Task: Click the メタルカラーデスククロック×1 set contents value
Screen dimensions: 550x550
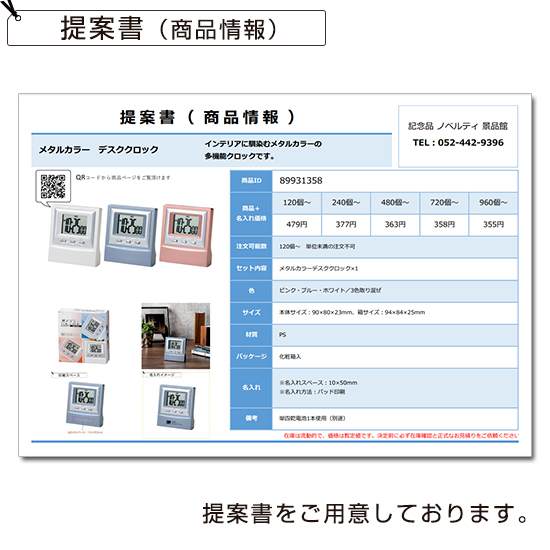Action: point(318,269)
